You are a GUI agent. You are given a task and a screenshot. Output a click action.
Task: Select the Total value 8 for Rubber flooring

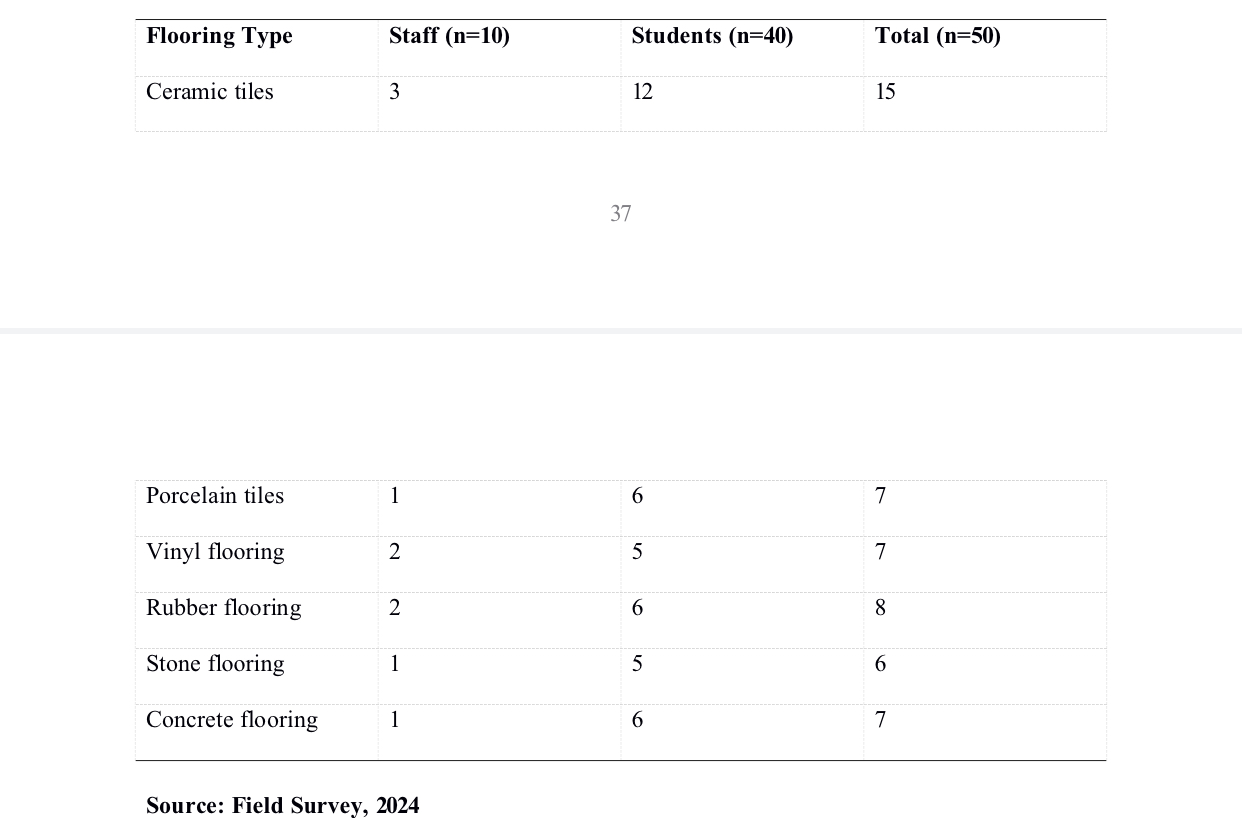coord(880,608)
